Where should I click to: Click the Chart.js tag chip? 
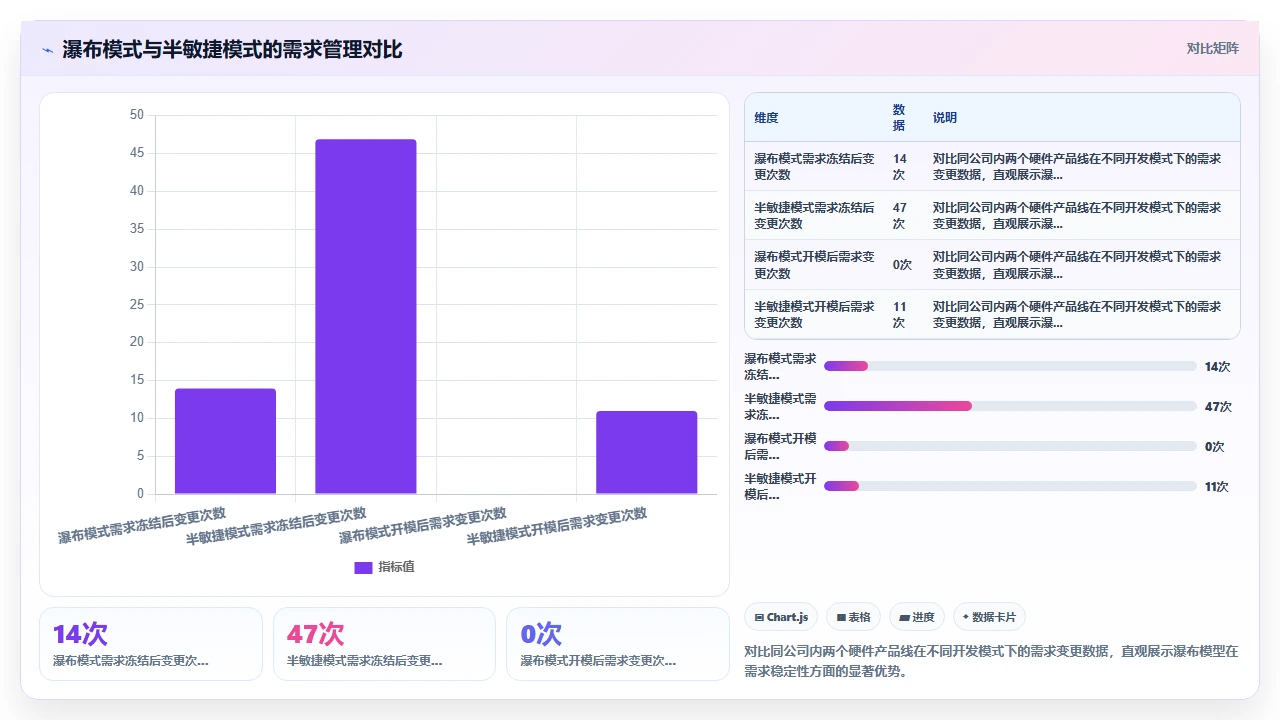(782, 617)
